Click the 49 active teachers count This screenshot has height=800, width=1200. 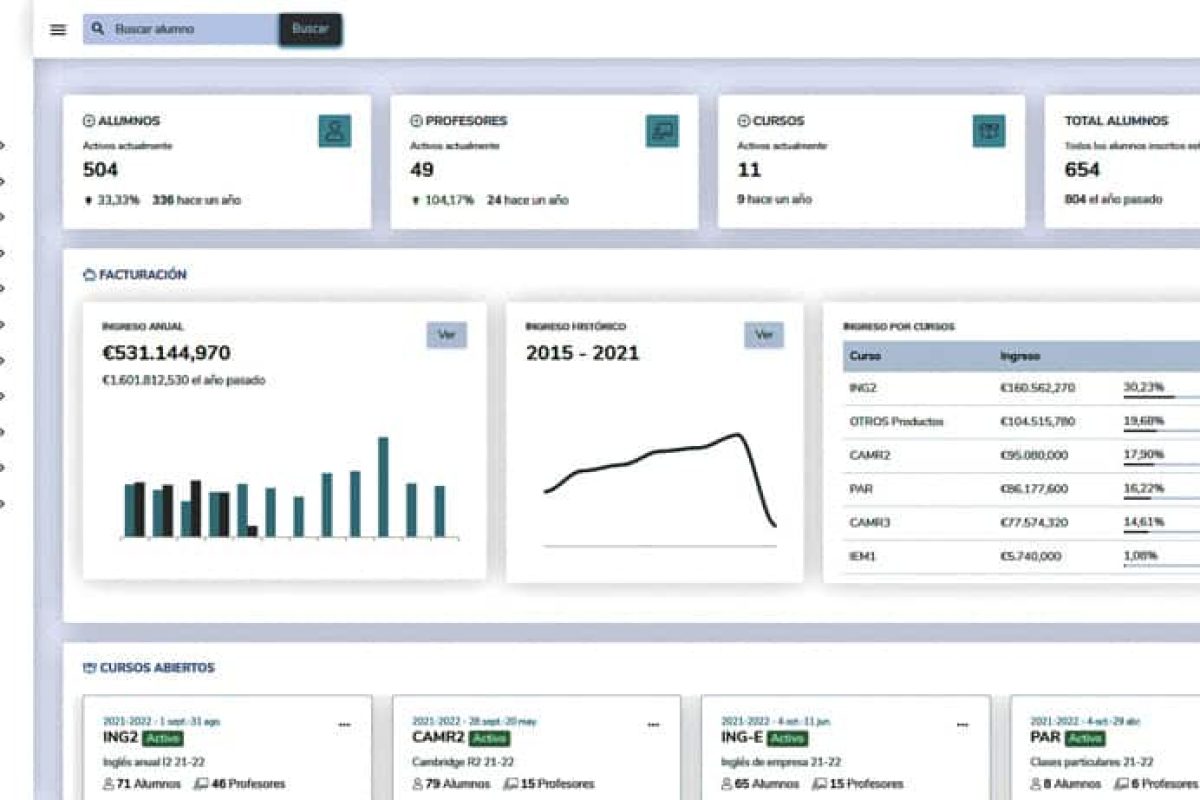(x=422, y=170)
